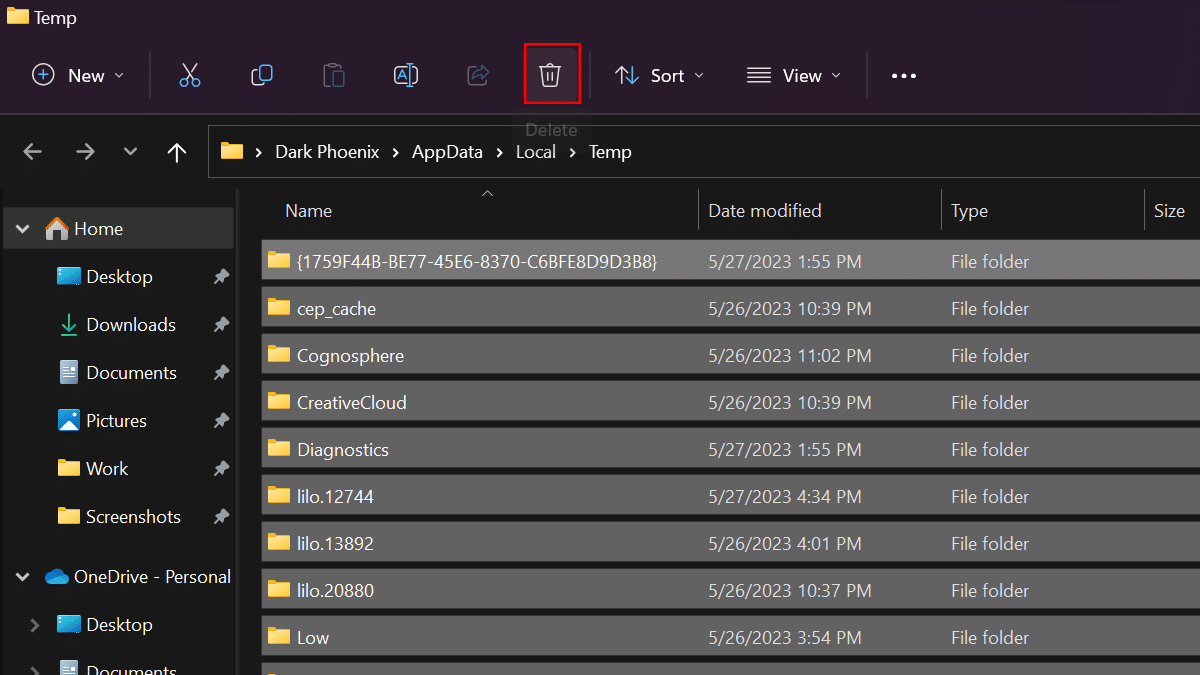Navigate back with left arrow
This screenshot has width=1200, height=675.
click(33, 152)
